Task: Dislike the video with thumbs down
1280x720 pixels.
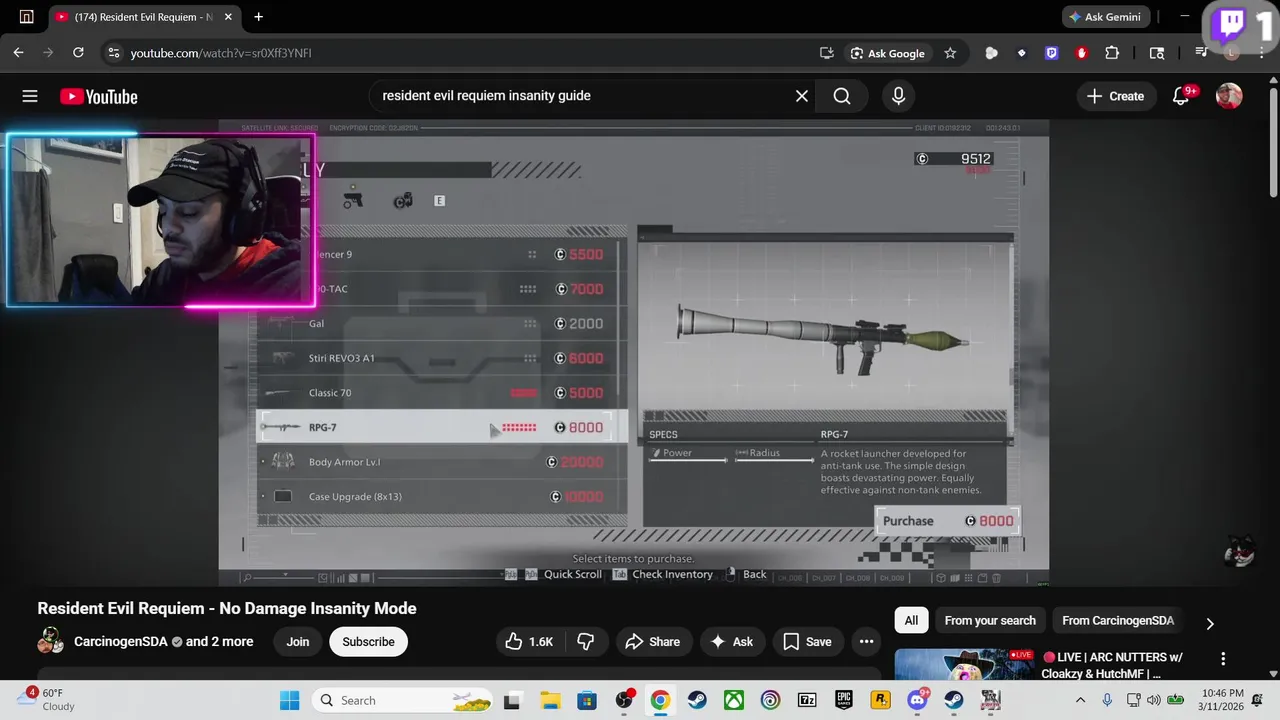Action: 586,642
